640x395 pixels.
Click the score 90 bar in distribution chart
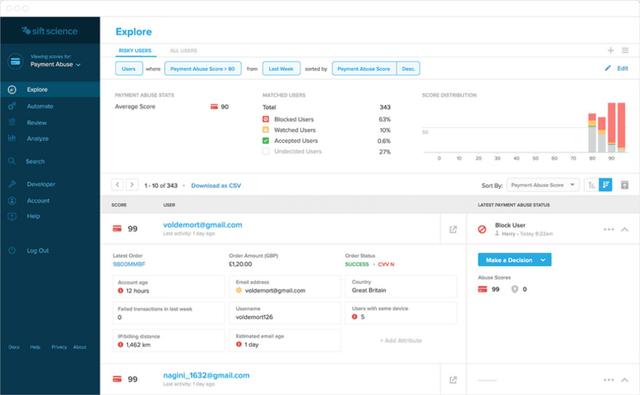tap(611, 127)
